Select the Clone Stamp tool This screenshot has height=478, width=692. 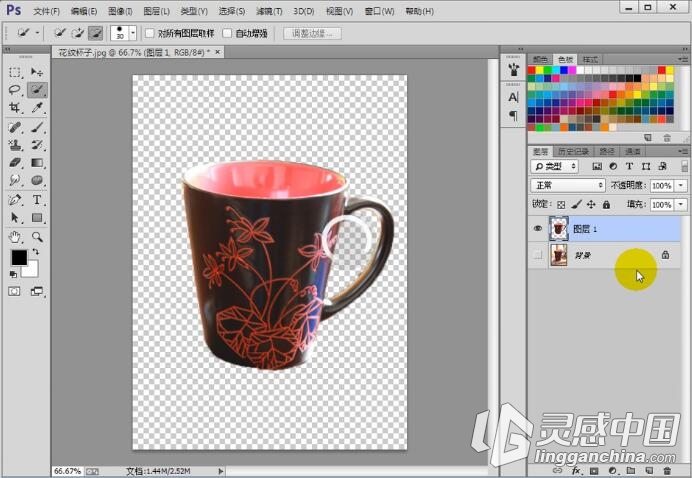15,145
